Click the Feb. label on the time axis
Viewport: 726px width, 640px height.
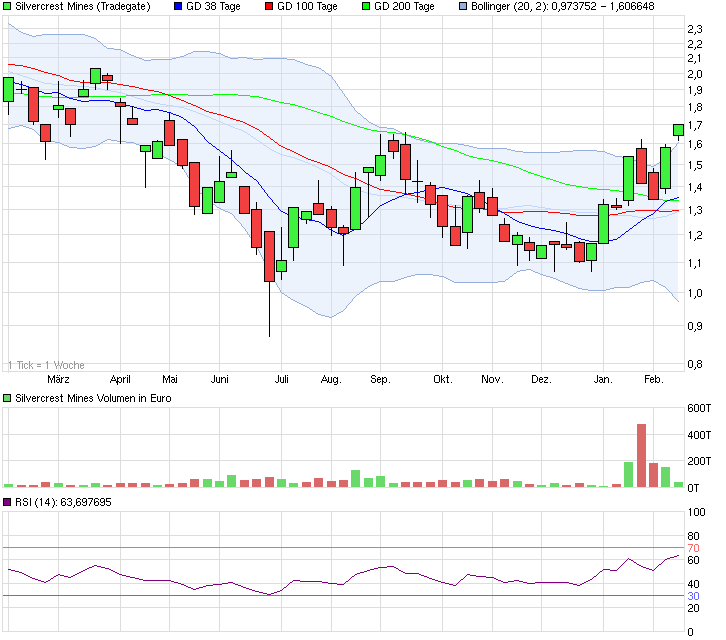[653, 380]
